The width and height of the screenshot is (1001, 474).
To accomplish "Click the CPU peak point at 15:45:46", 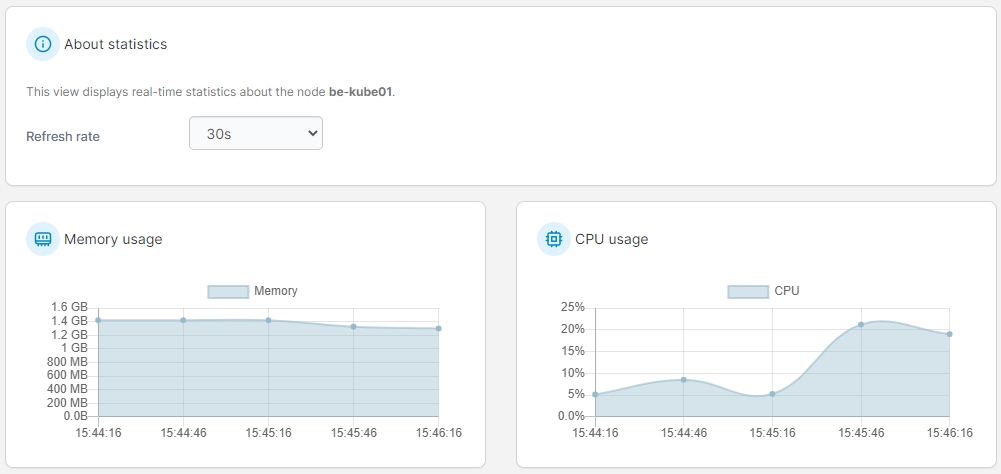I will pyautogui.click(x=860, y=324).
